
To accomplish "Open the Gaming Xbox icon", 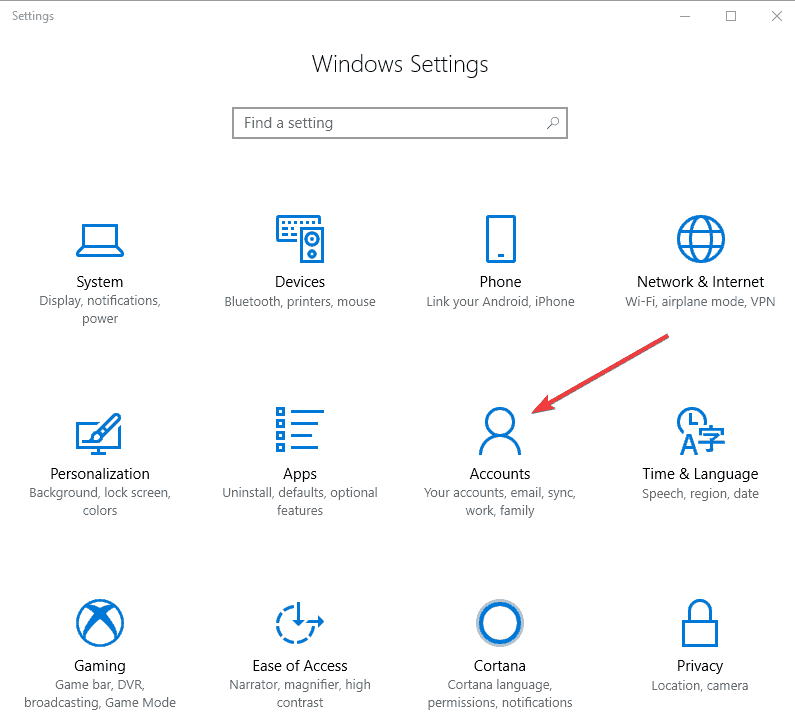I will pyautogui.click(x=100, y=623).
